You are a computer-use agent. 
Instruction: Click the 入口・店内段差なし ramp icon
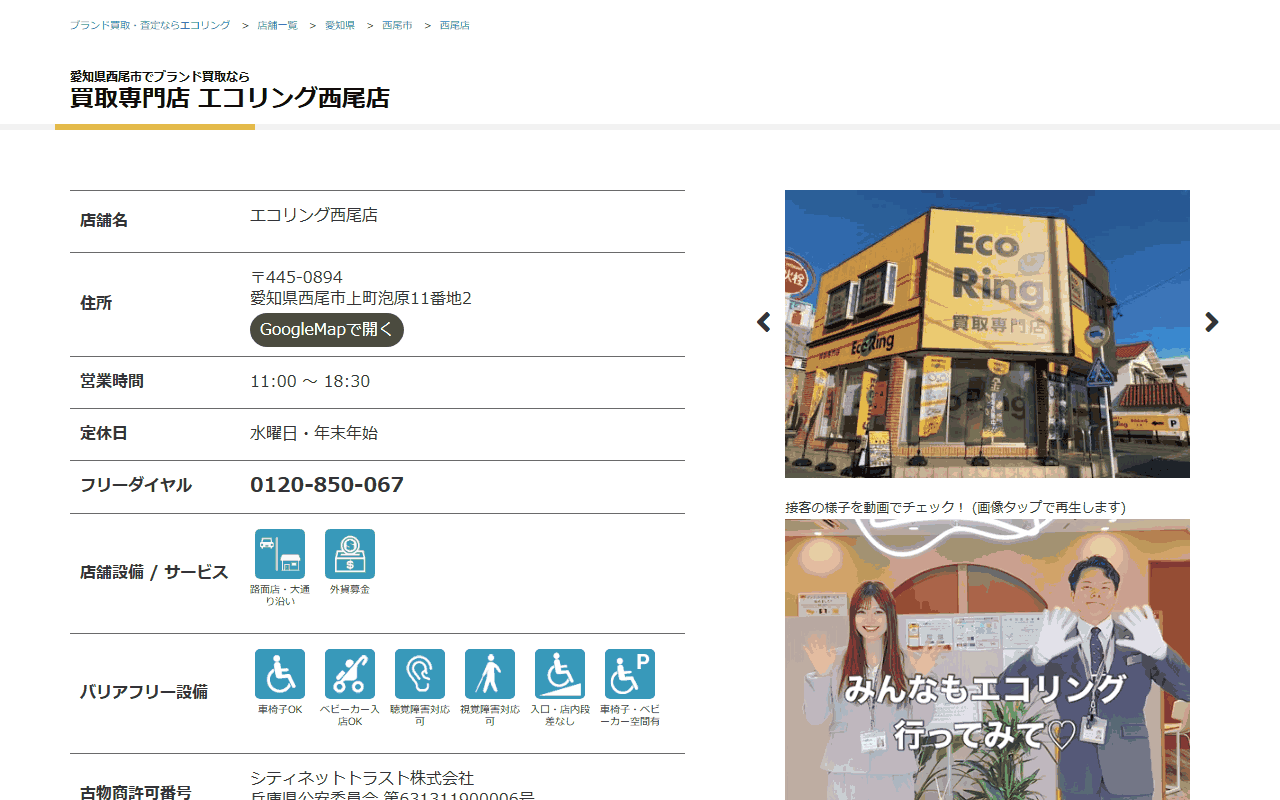click(x=560, y=674)
